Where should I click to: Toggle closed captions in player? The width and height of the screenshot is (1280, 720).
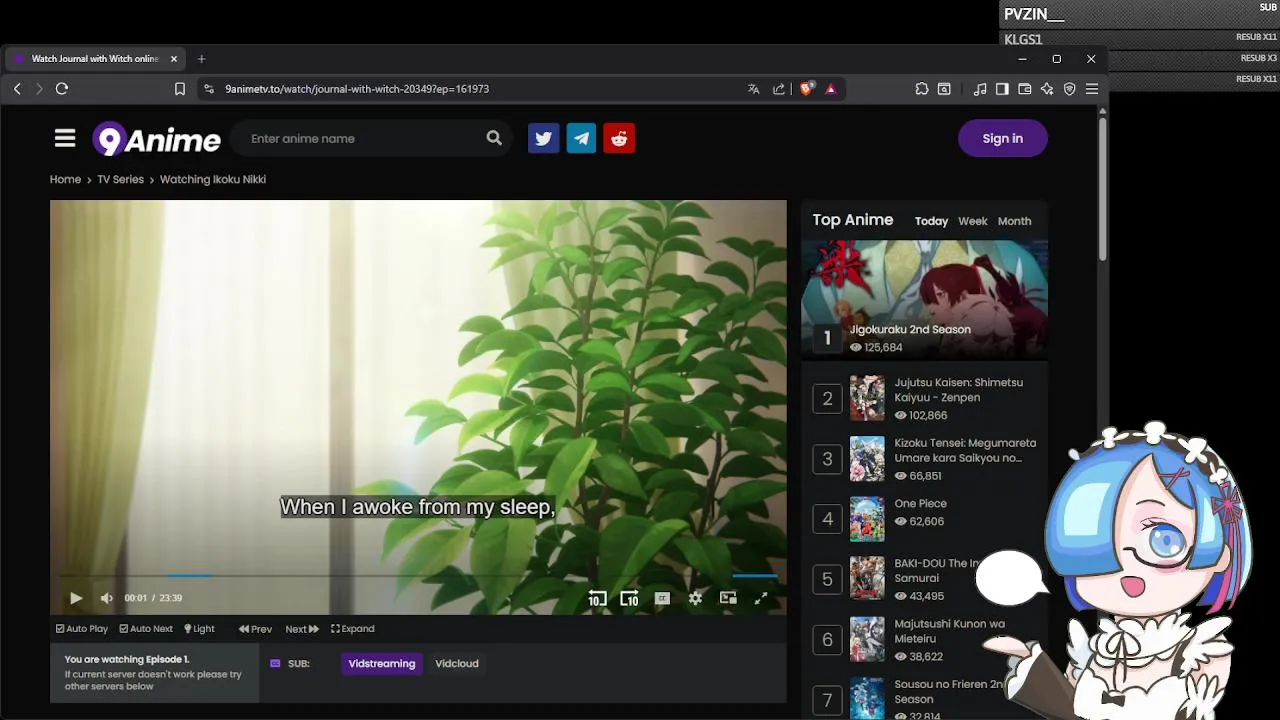(x=662, y=598)
